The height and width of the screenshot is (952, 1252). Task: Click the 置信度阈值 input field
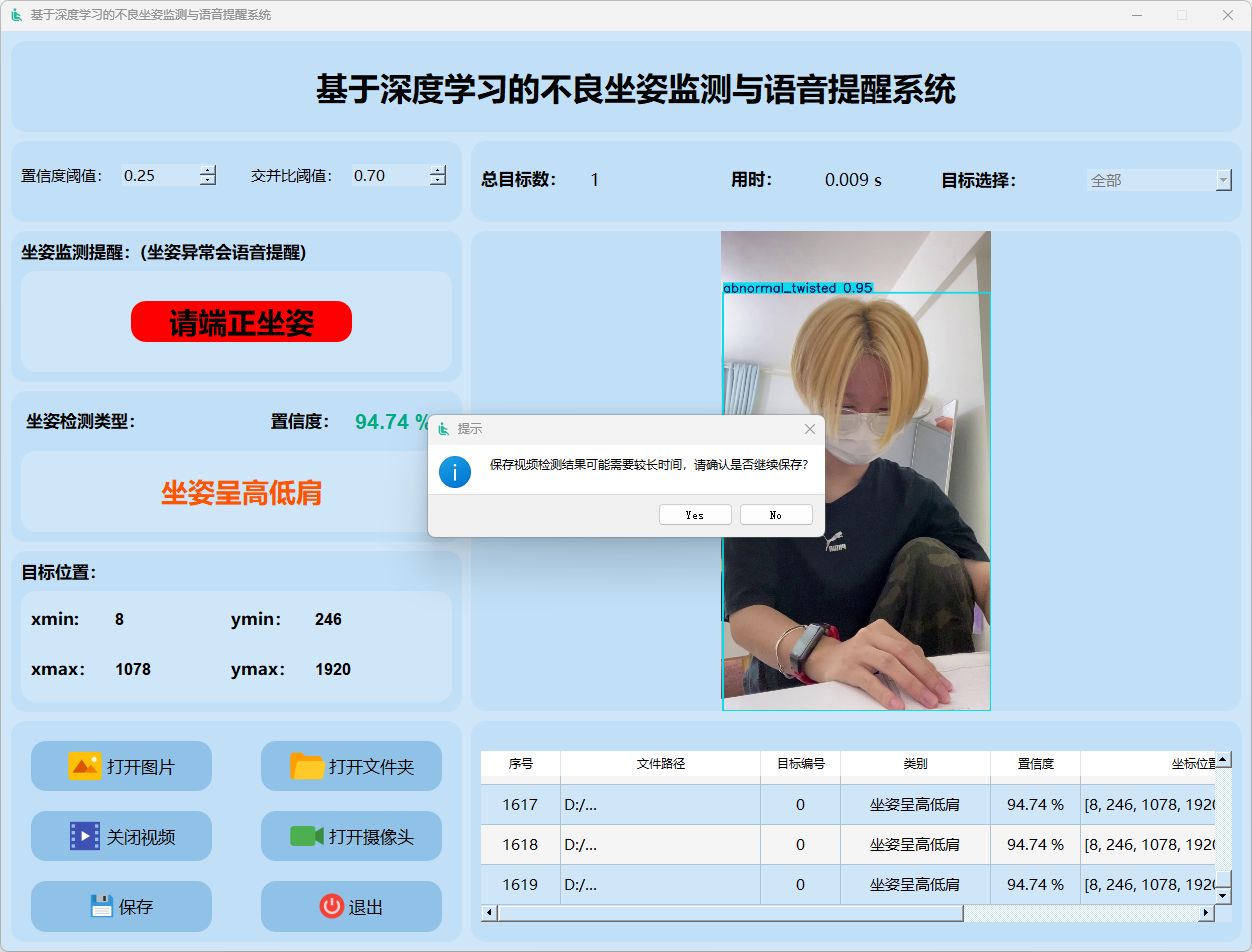pos(158,176)
